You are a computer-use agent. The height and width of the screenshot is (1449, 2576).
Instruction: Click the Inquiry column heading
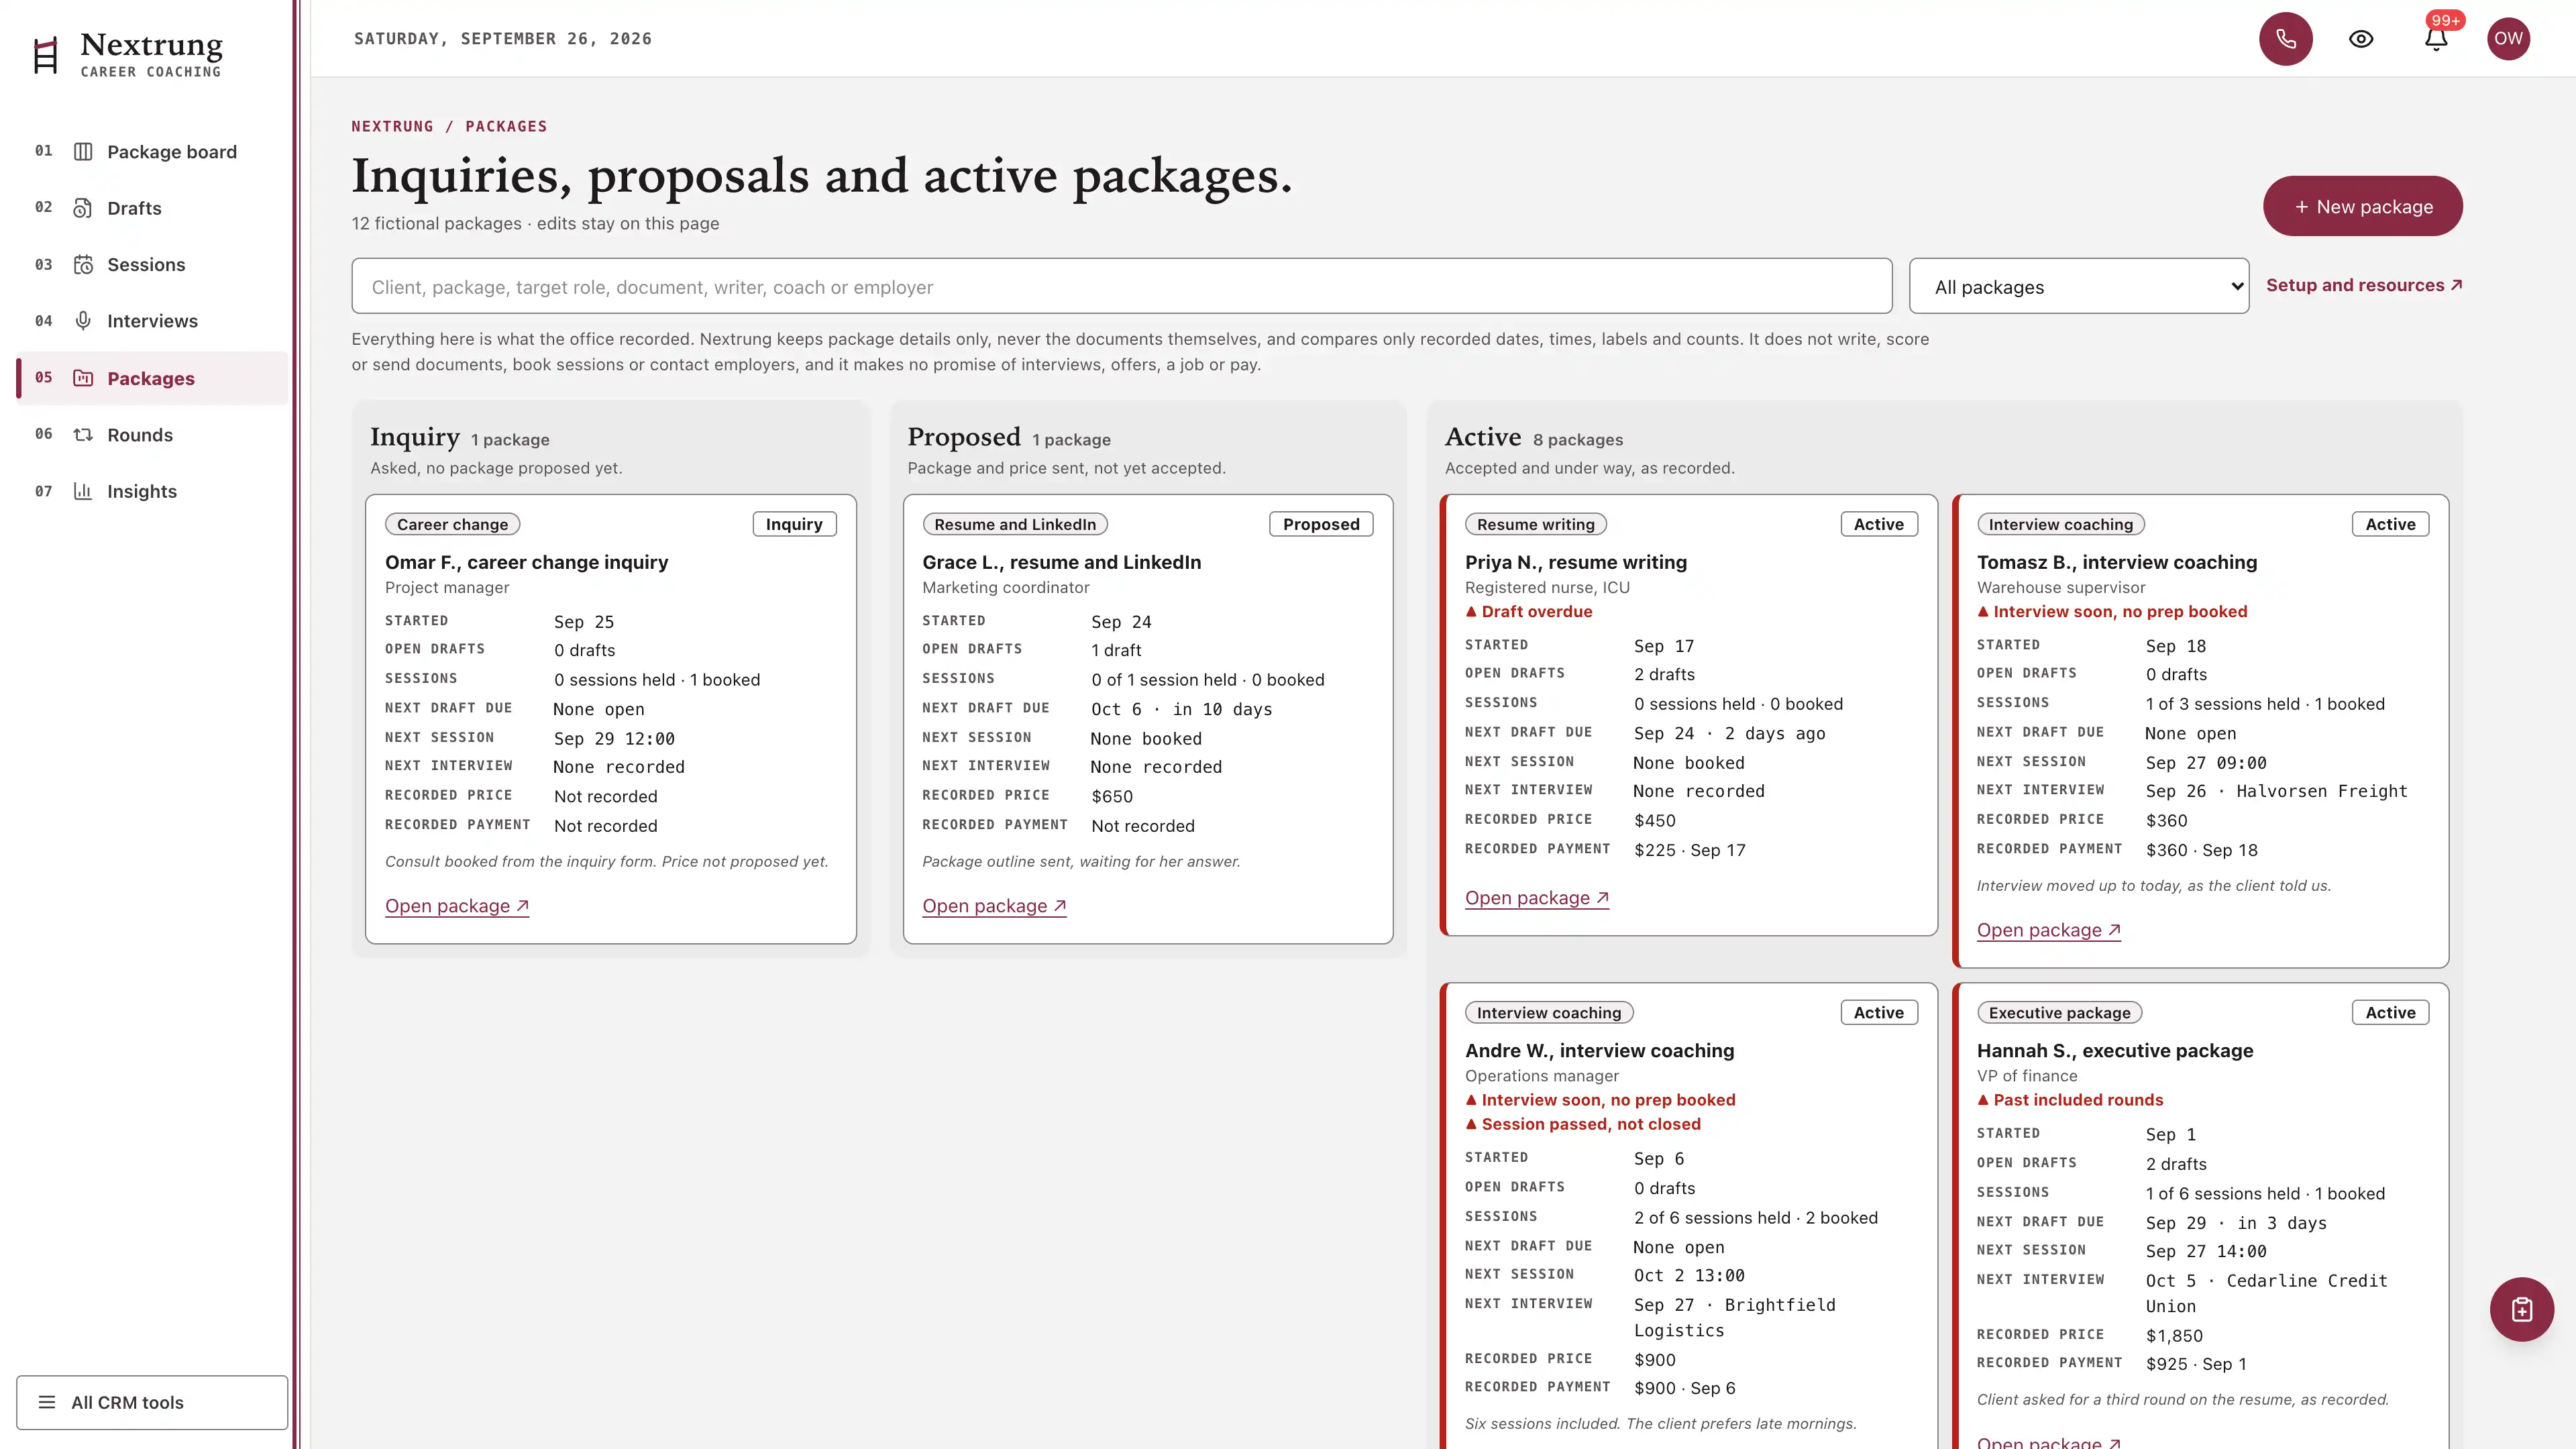pyautogui.click(x=415, y=437)
